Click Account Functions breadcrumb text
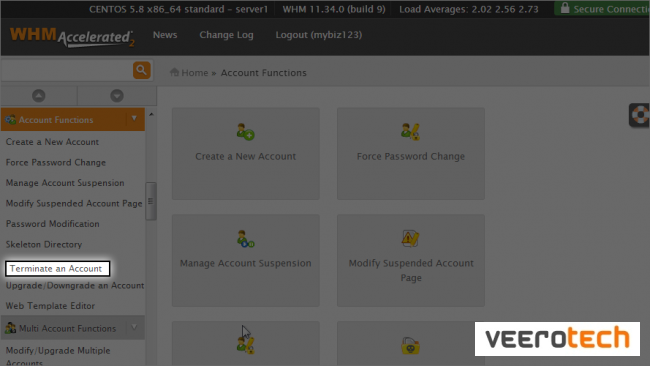Image resolution: width=650 pixels, height=366 pixels. (x=264, y=73)
